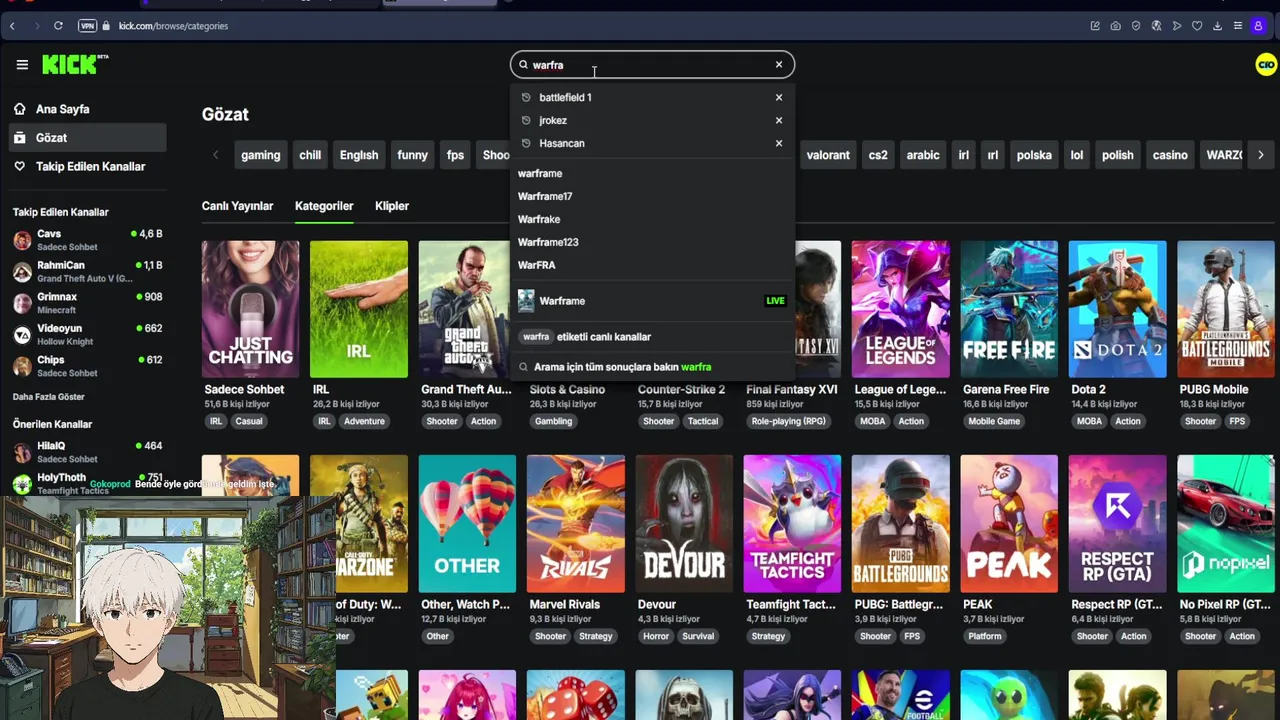1280x720 pixels.
Task: Filter by the English tag
Action: pyautogui.click(x=359, y=155)
